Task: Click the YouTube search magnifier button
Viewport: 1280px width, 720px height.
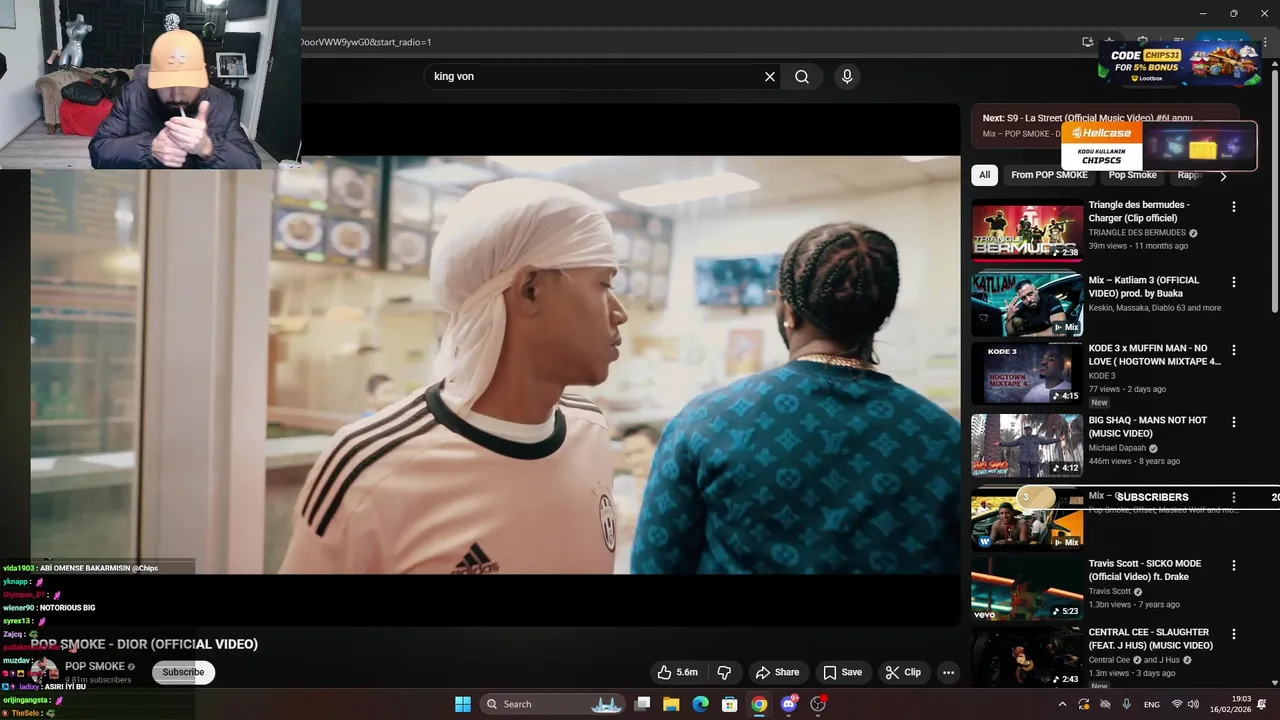Action: click(802, 77)
